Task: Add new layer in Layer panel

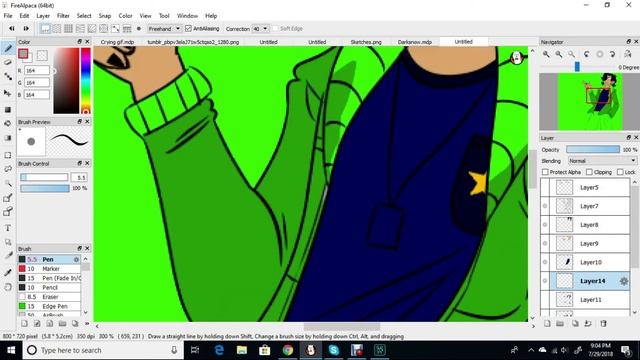Action: pos(547,324)
